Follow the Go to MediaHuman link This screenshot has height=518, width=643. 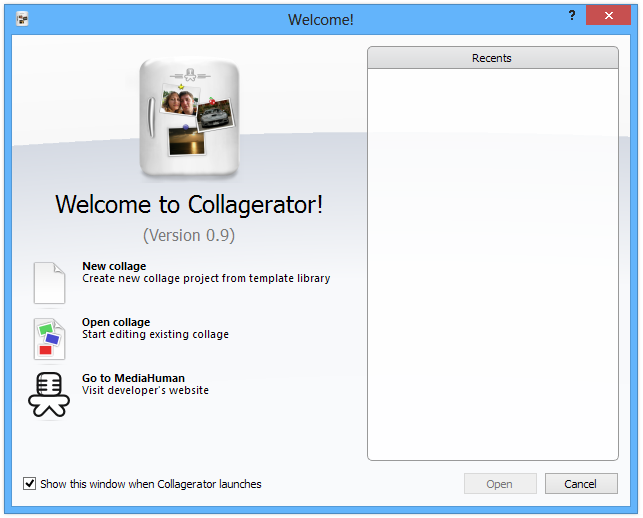(133, 378)
